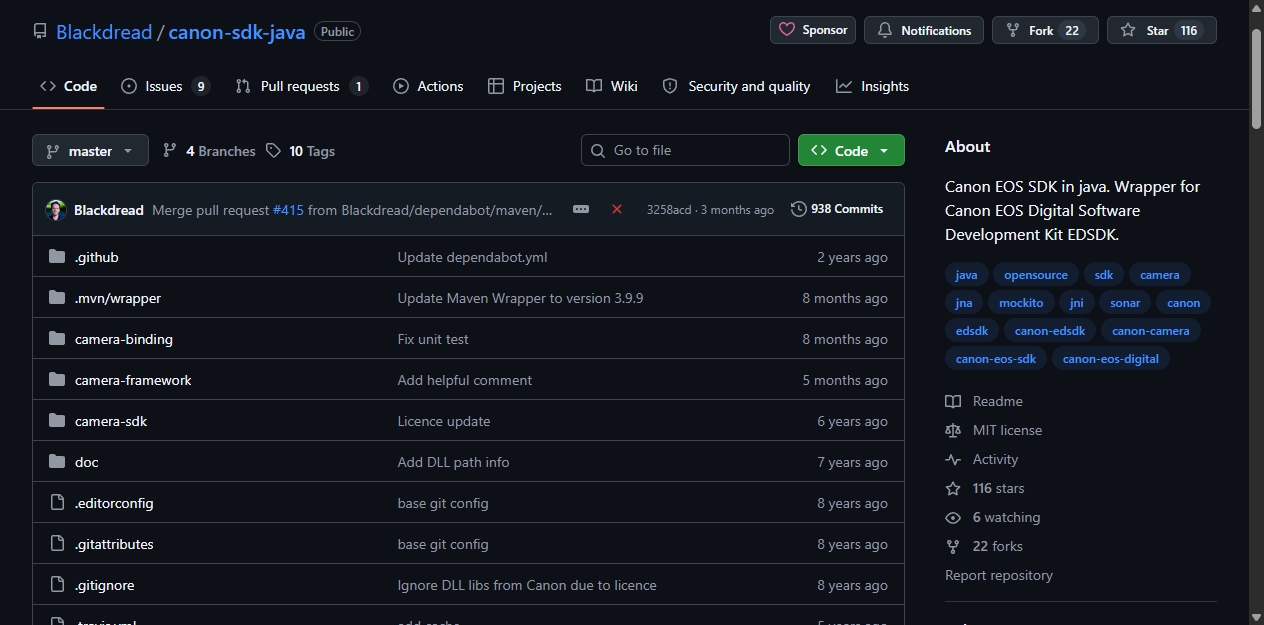
Task: Click the camera-framework folder icon
Action: coord(57,380)
